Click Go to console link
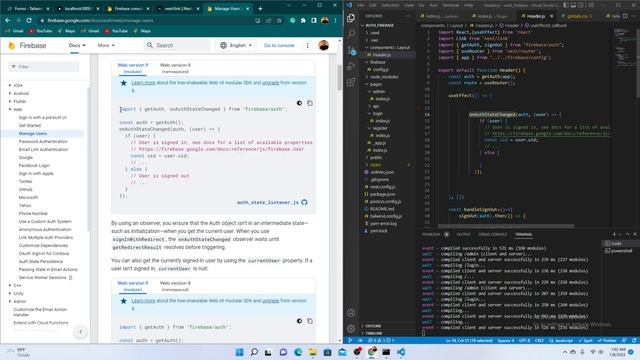This screenshot has height=360, width=640. coord(279,45)
